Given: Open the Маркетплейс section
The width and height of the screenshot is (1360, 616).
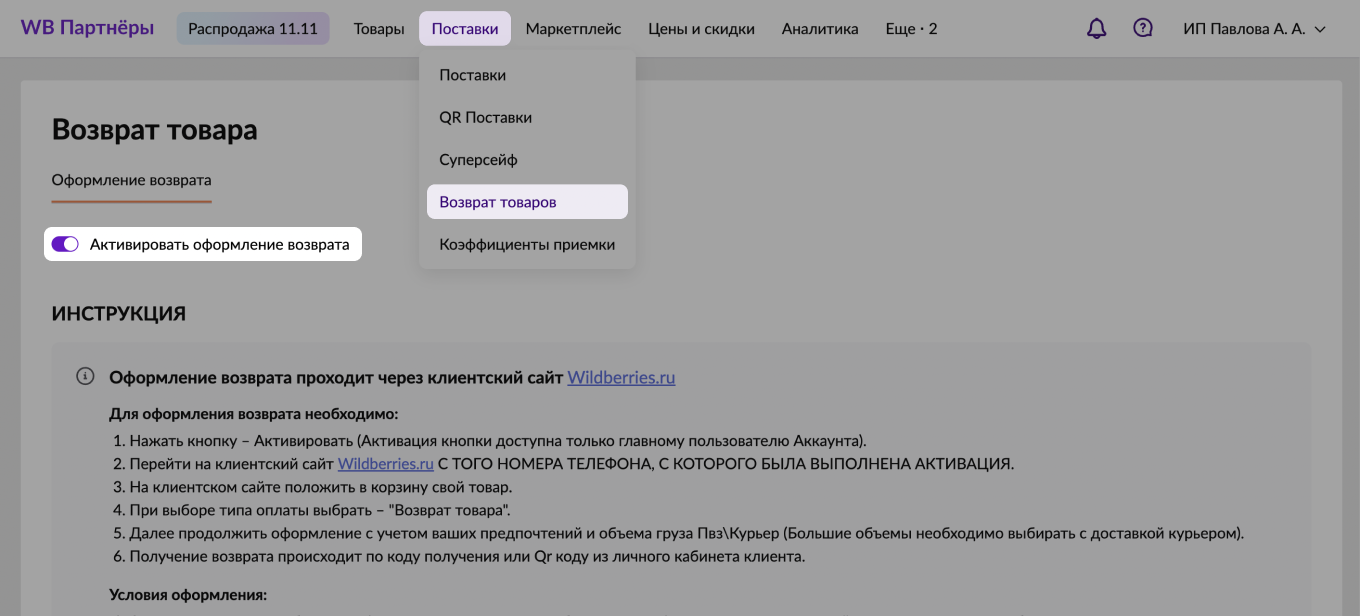Looking at the screenshot, I should coord(573,28).
